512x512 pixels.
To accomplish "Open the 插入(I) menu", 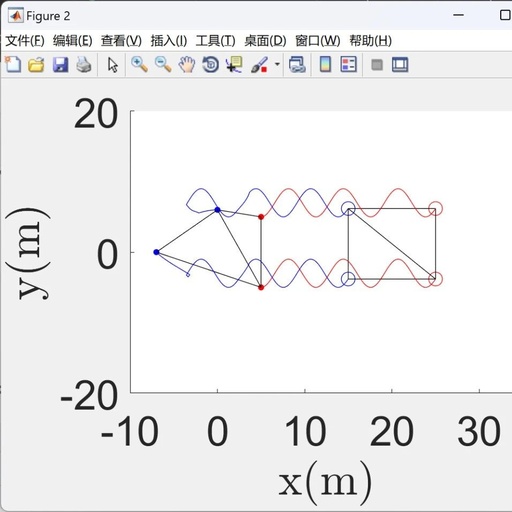I will click(x=169, y=41).
